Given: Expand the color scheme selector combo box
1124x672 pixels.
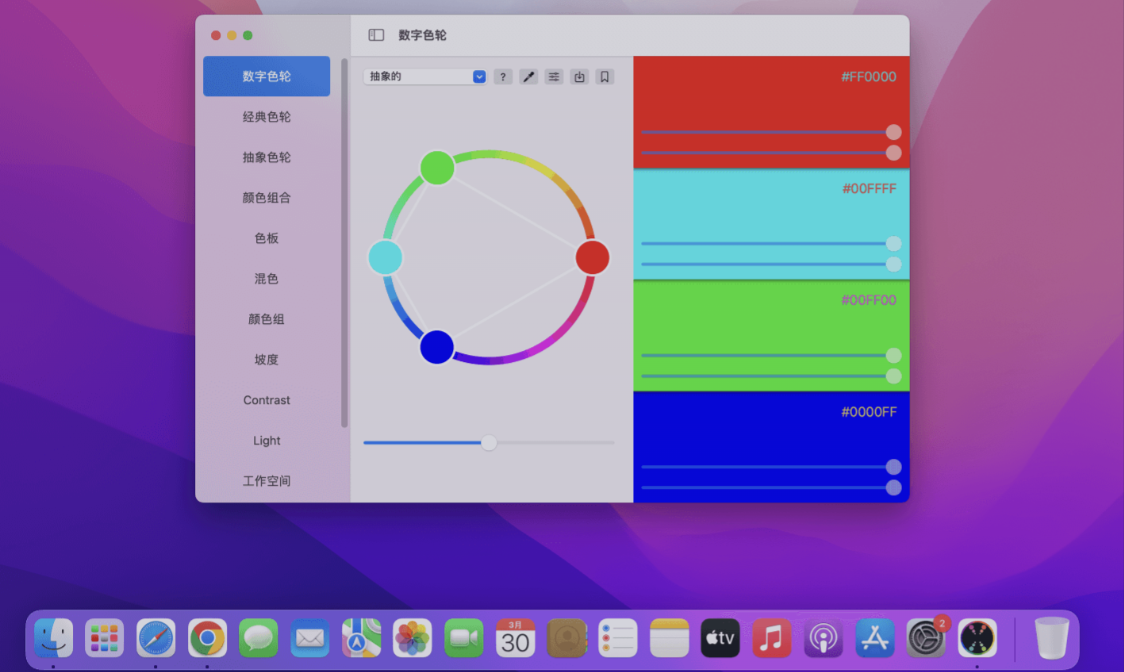Looking at the screenshot, I should (x=478, y=76).
